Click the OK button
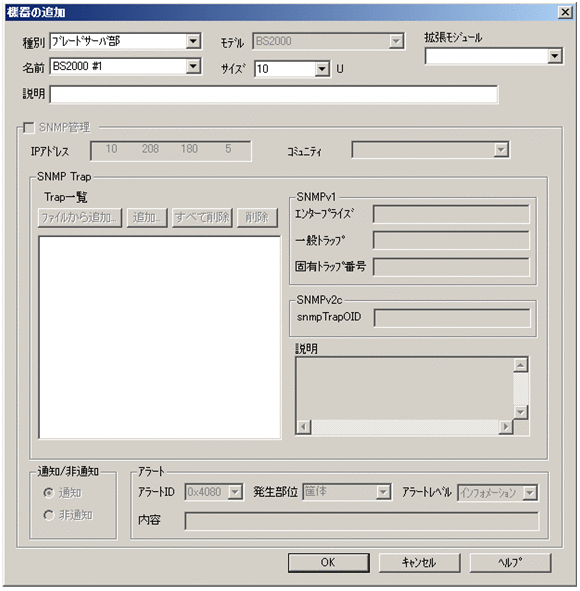Image resolution: width=580 pixels, height=591 pixels. tap(328, 563)
